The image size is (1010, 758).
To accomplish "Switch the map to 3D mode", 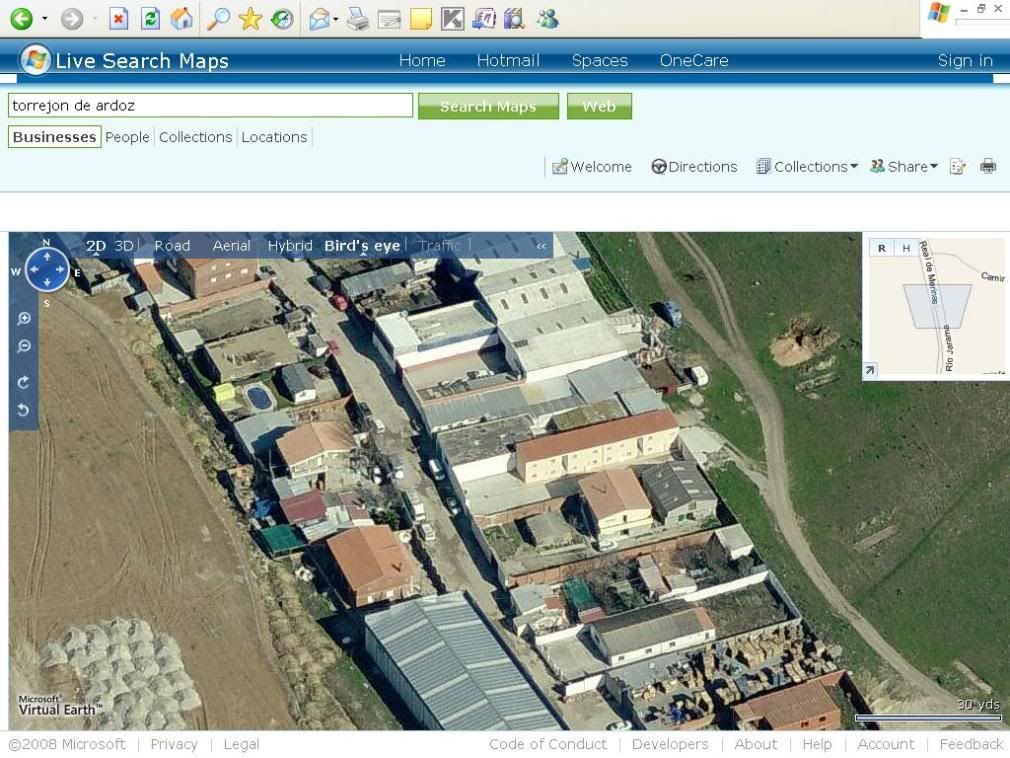I will pos(124,246).
